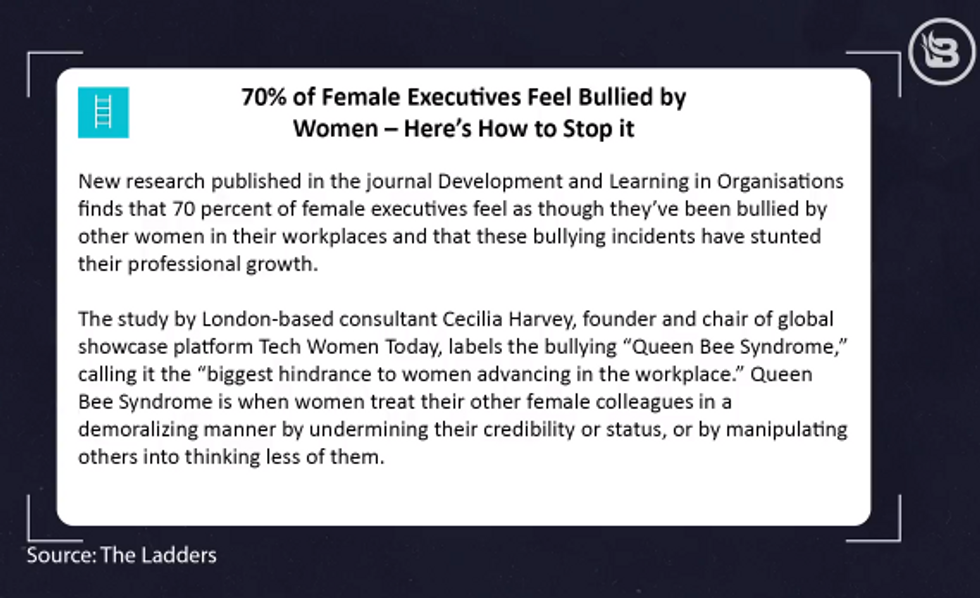Screen dimensions: 980x598
Task: Click the circular B logo watermark
Action: (x=942, y=51)
